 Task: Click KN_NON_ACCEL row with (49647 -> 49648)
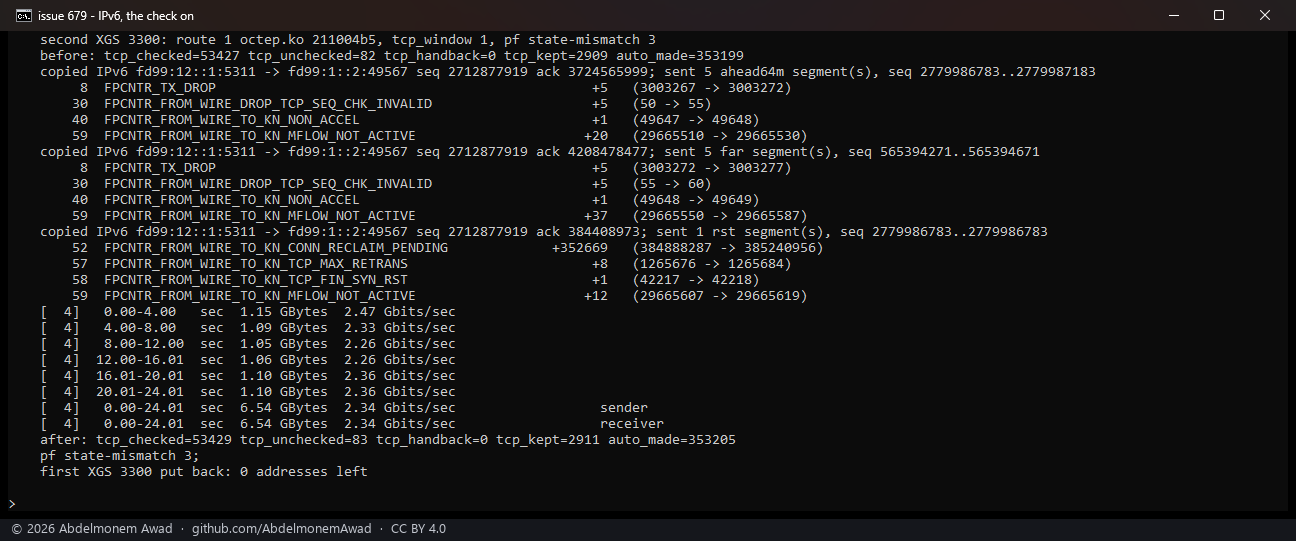[x=416, y=120]
